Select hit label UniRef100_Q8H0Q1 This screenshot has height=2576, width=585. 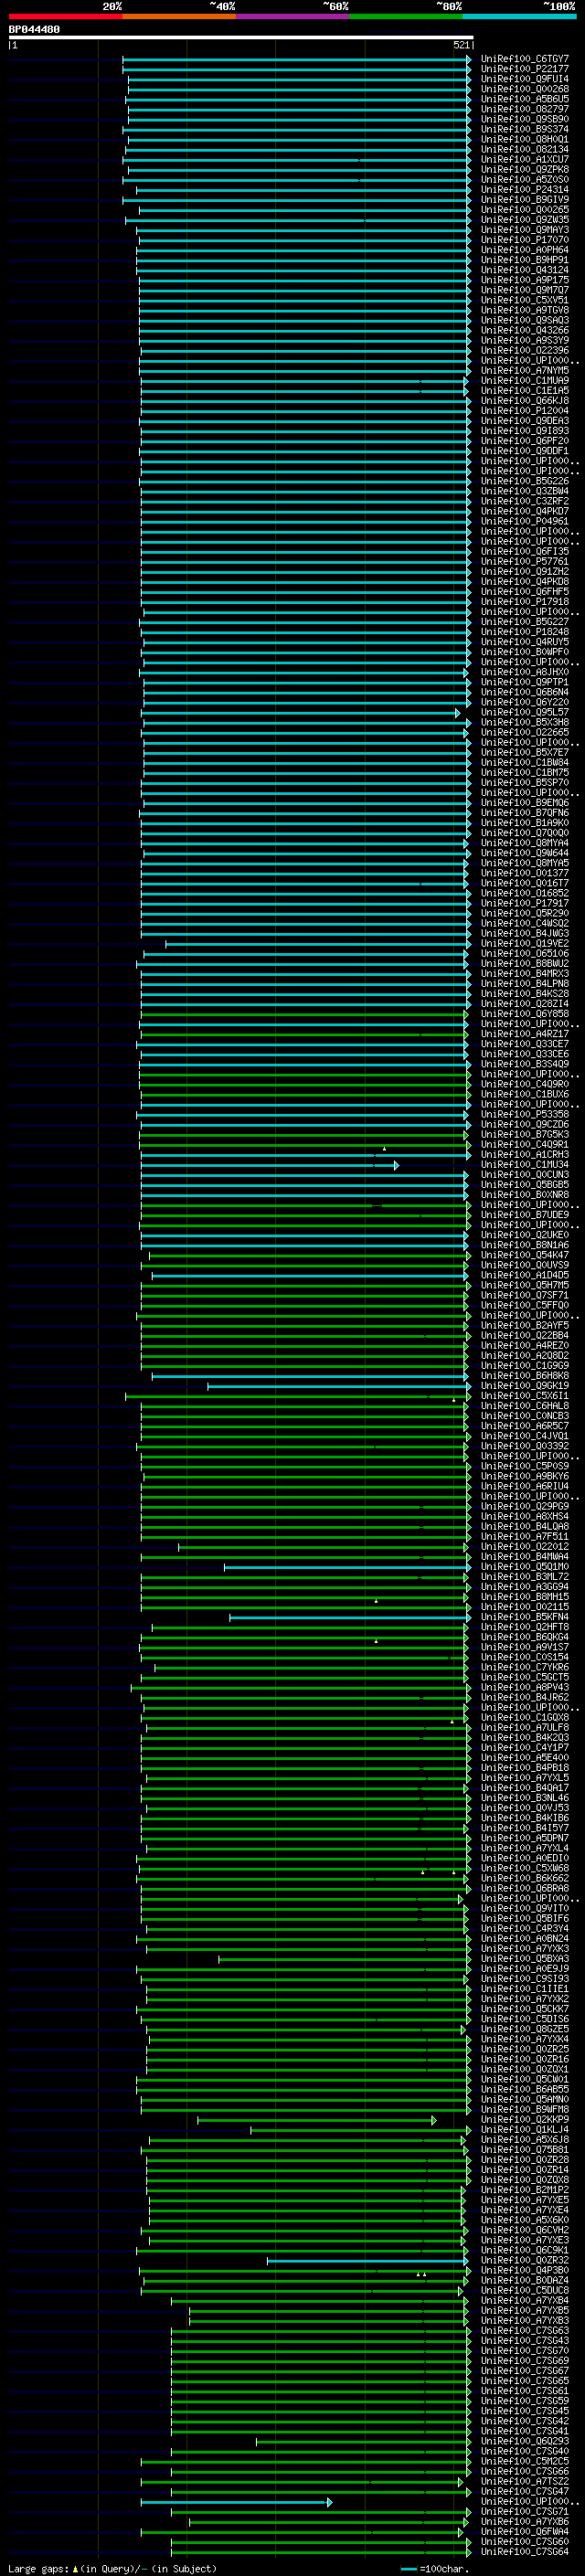click(x=525, y=139)
